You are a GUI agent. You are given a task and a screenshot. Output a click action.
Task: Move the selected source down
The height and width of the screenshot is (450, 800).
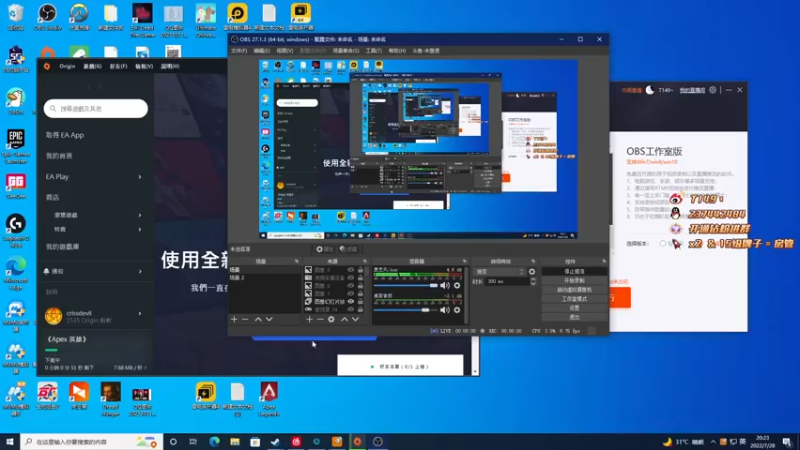pyautogui.click(x=356, y=319)
